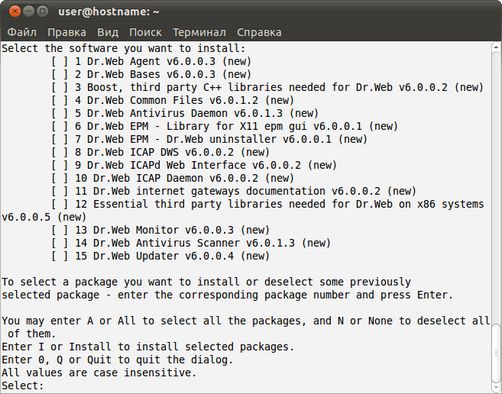Image resolution: width=502 pixels, height=394 pixels.
Task: Click the Select: prompt line
Action: pyautogui.click(x=23, y=386)
